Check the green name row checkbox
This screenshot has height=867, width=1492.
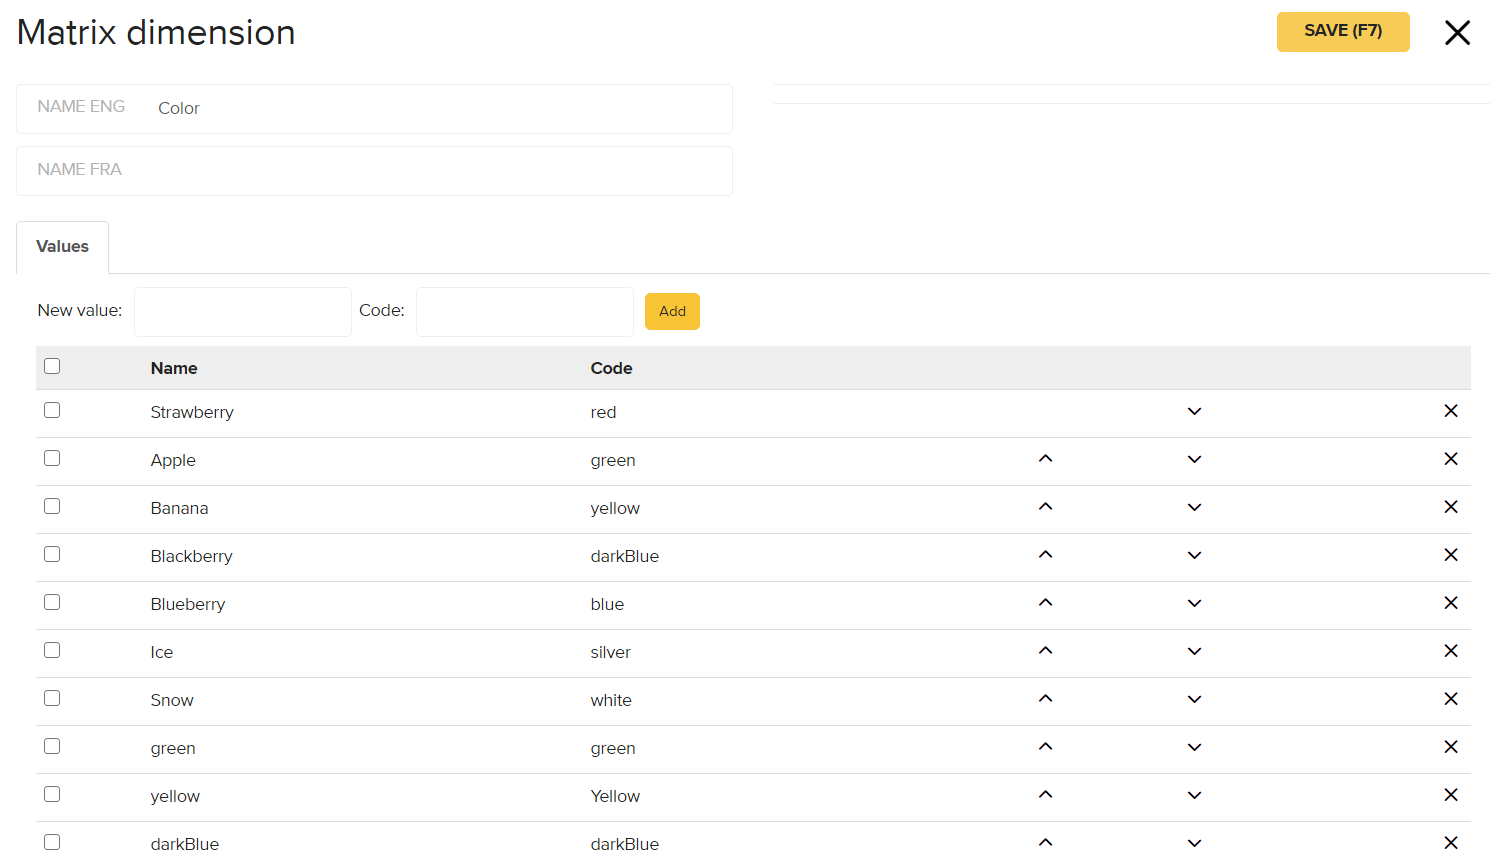click(52, 746)
